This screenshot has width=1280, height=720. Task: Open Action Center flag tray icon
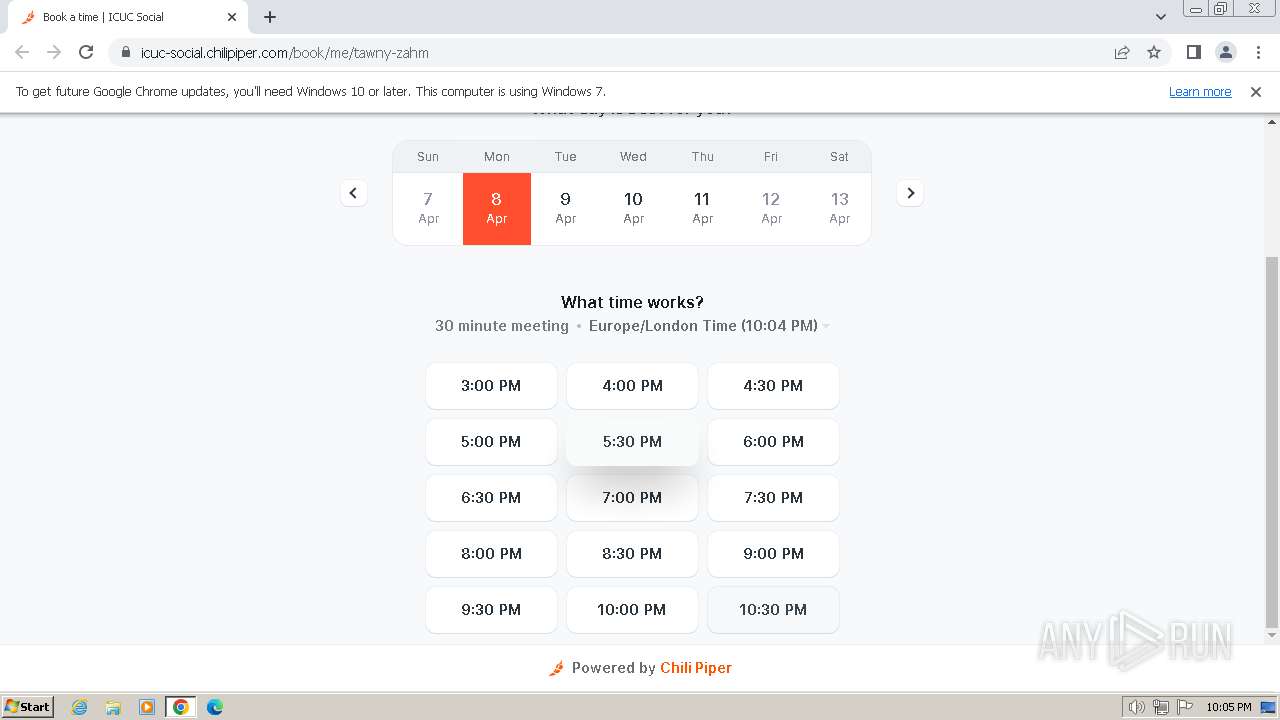click(1185, 707)
